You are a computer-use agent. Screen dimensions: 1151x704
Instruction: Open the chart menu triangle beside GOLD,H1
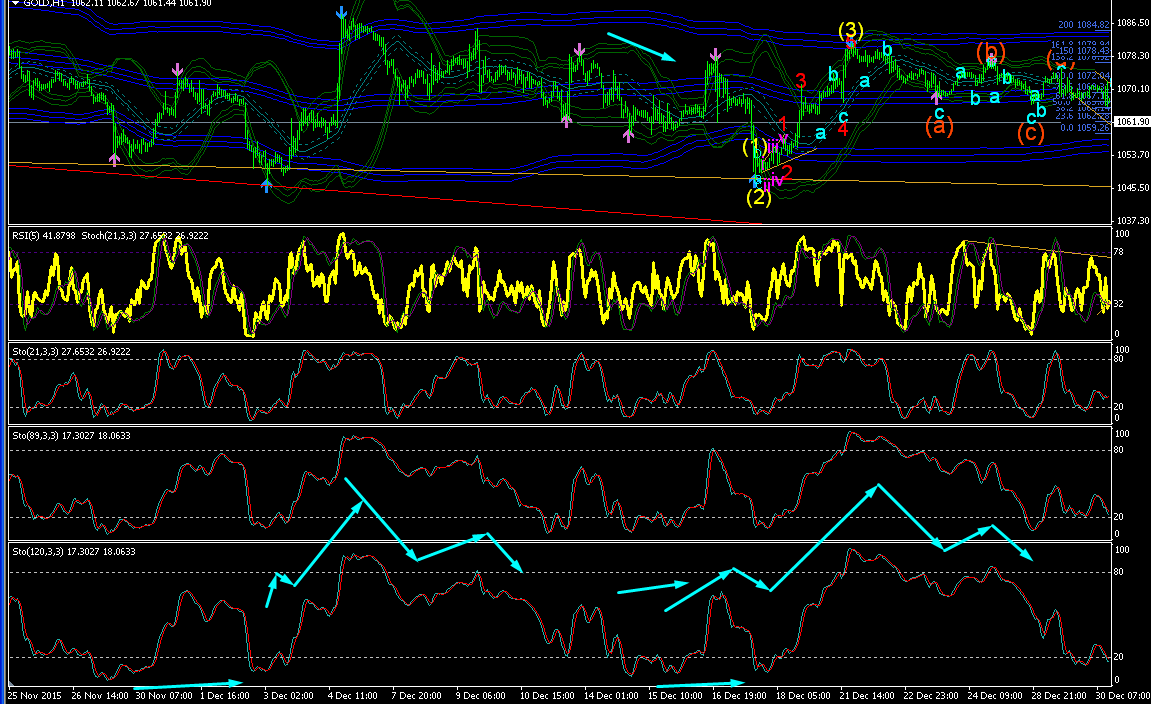pyautogui.click(x=15, y=4)
